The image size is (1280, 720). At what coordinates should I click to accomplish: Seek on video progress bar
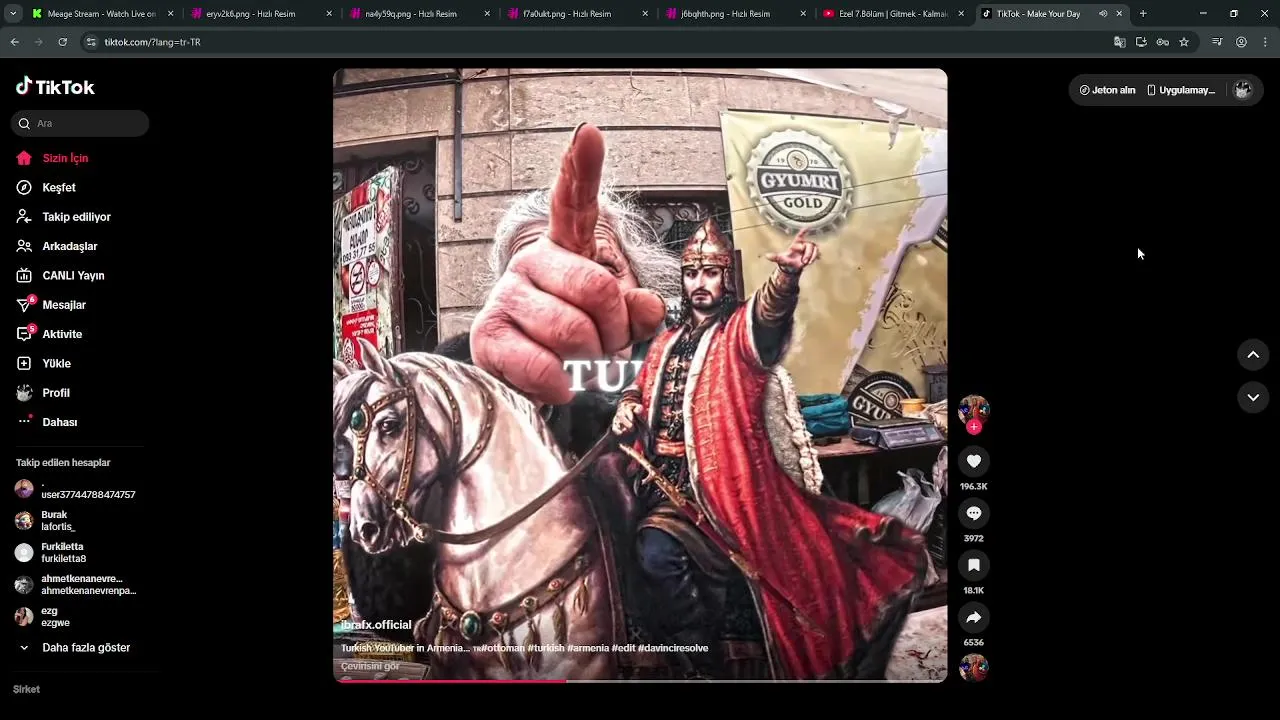[640, 680]
